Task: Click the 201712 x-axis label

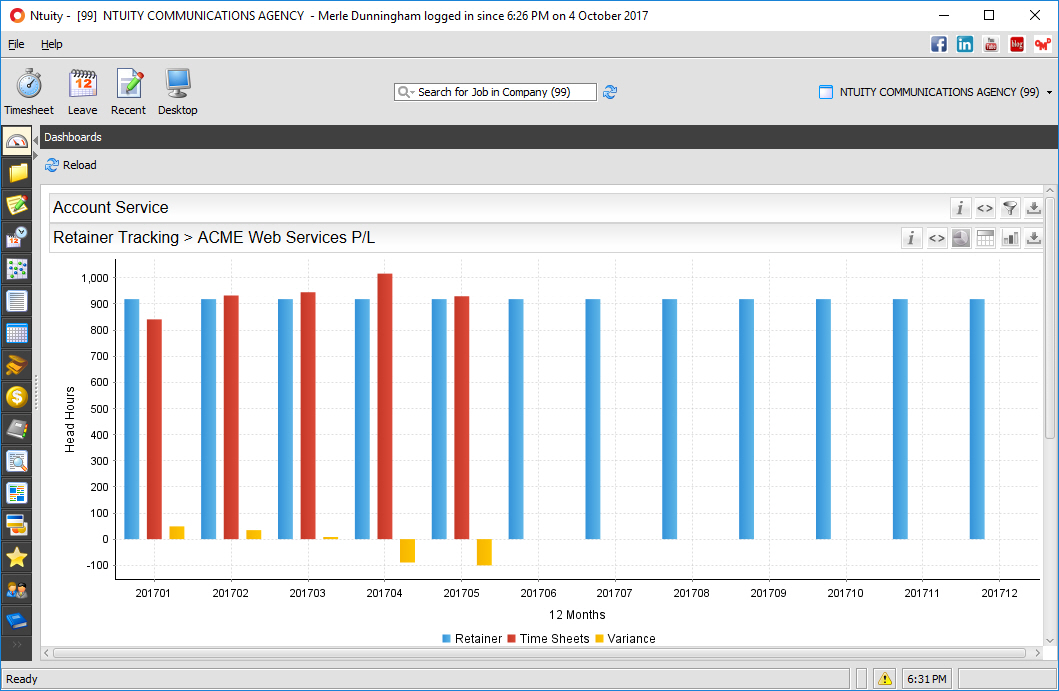Action: click(1000, 593)
